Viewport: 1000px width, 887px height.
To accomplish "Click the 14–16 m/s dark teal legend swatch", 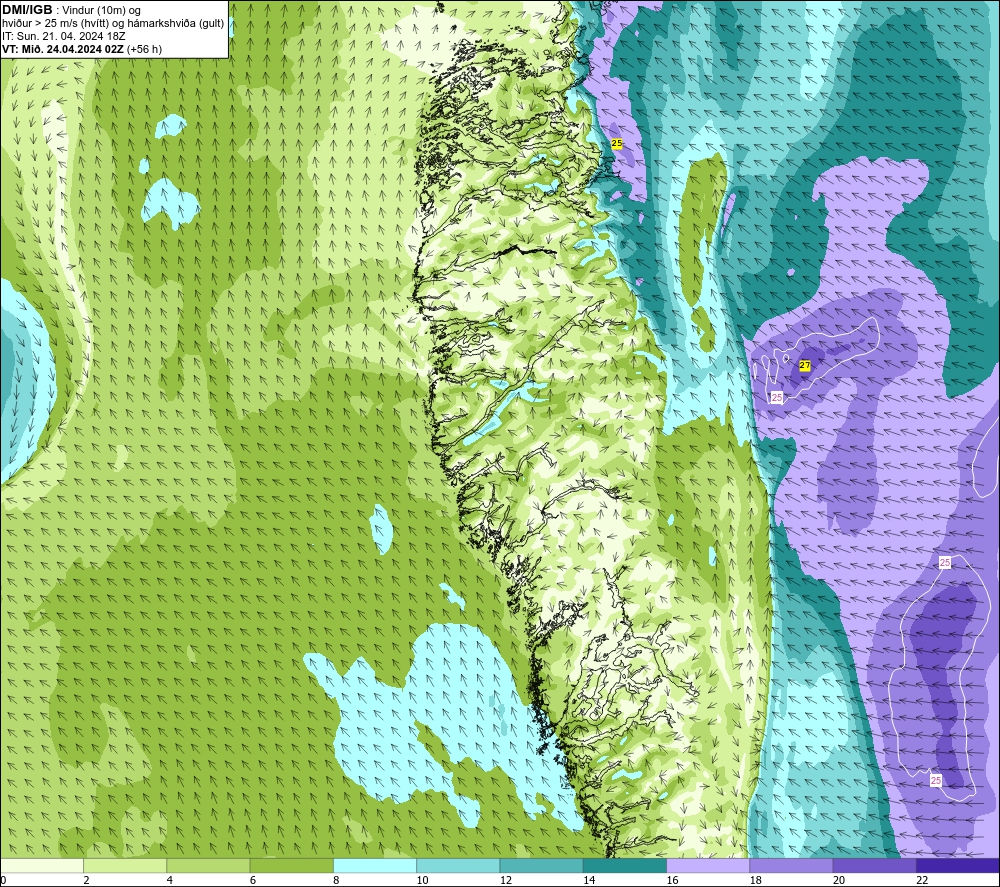I will 625,865.
